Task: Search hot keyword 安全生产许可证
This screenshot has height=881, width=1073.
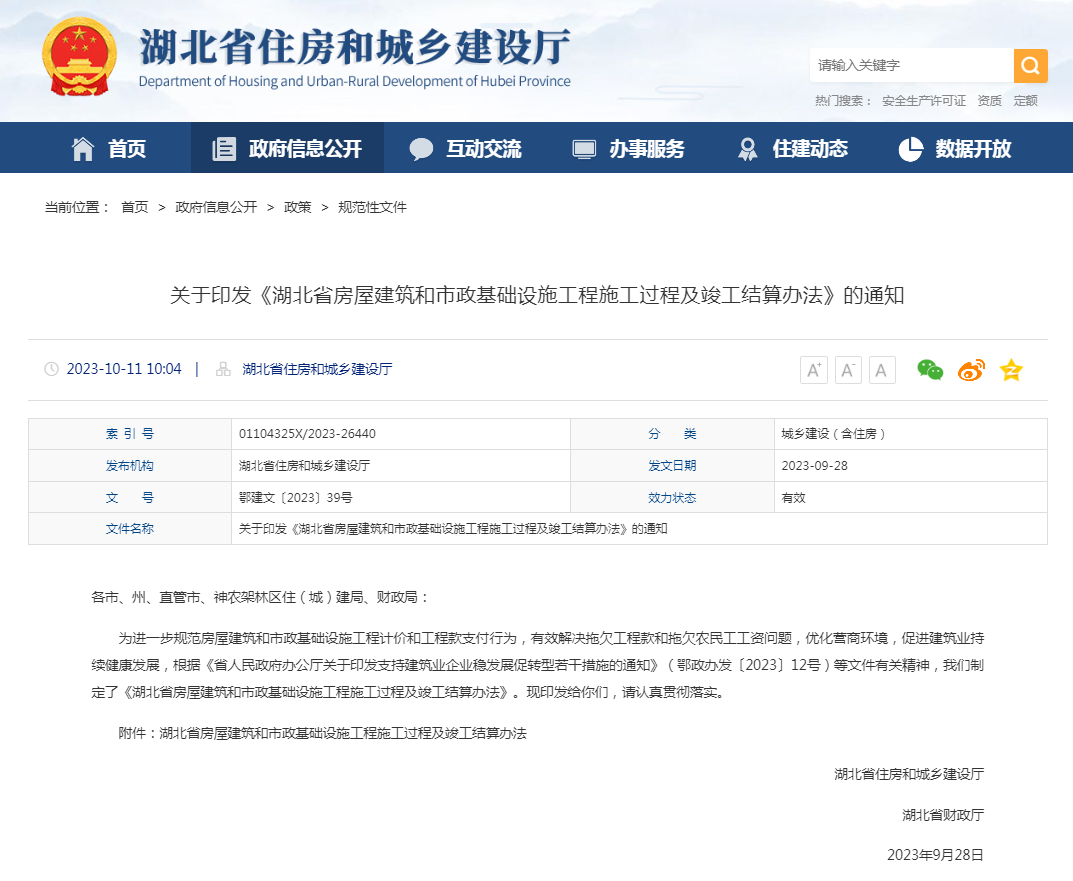Action: [x=924, y=101]
